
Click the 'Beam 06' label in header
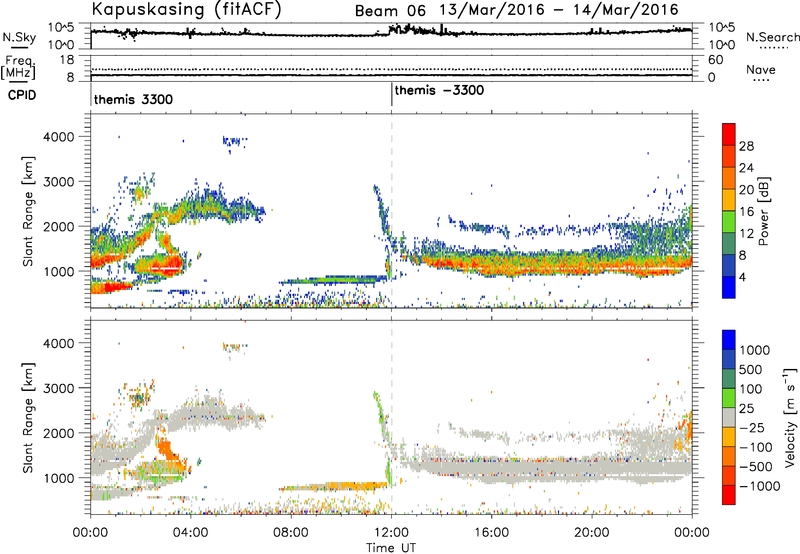pyautogui.click(x=390, y=11)
